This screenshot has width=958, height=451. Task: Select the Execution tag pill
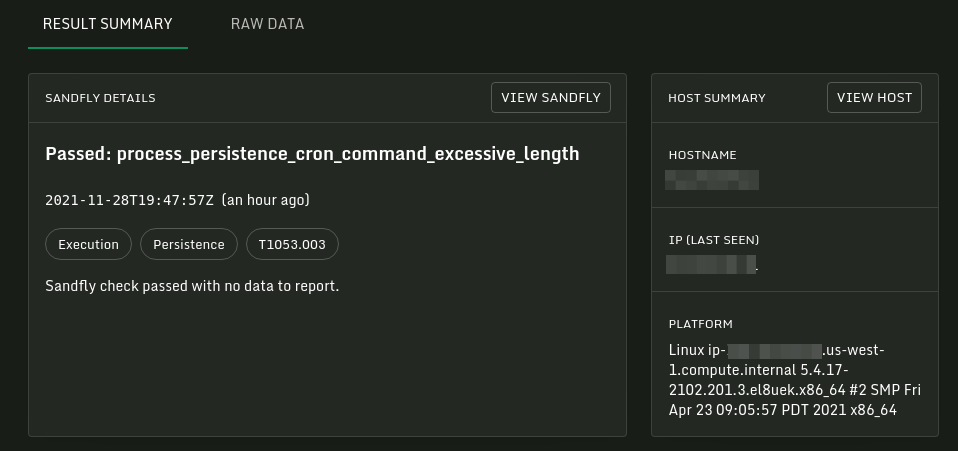pyautogui.click(x=89, y=244)
